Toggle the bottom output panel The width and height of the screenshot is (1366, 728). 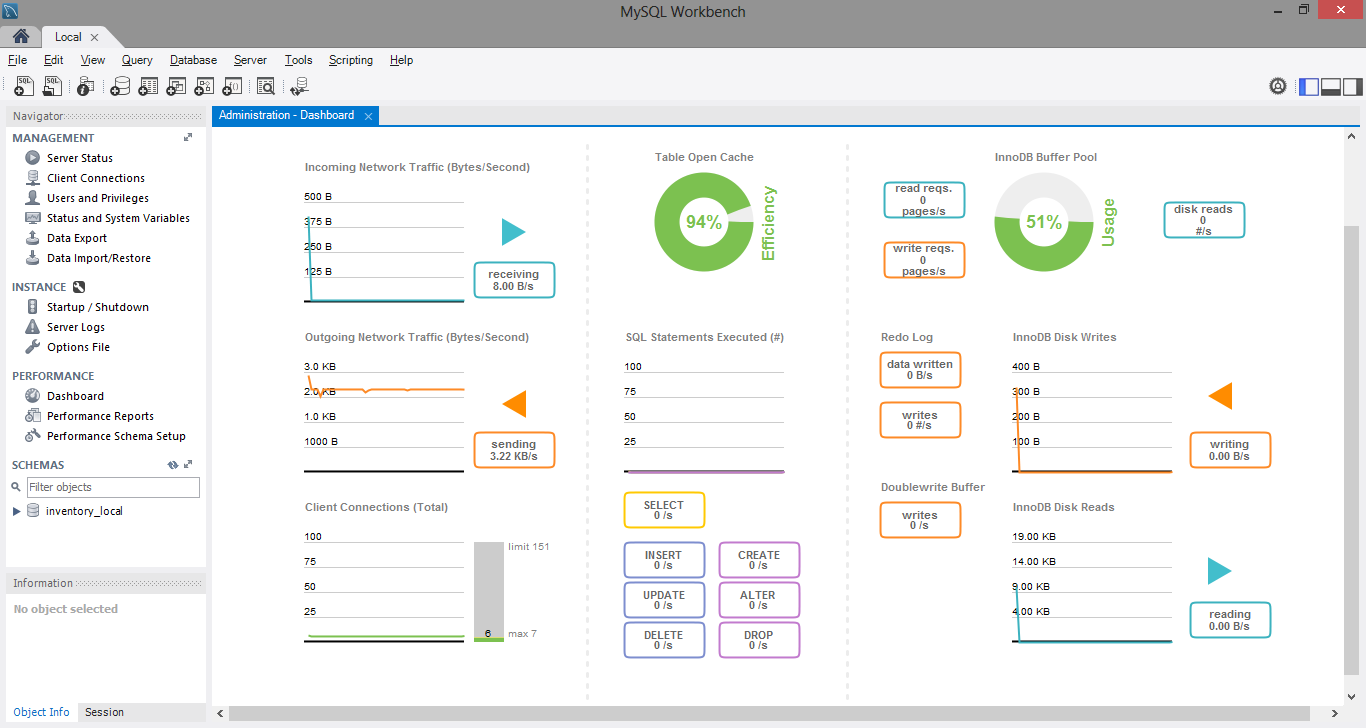(1330, 86)
